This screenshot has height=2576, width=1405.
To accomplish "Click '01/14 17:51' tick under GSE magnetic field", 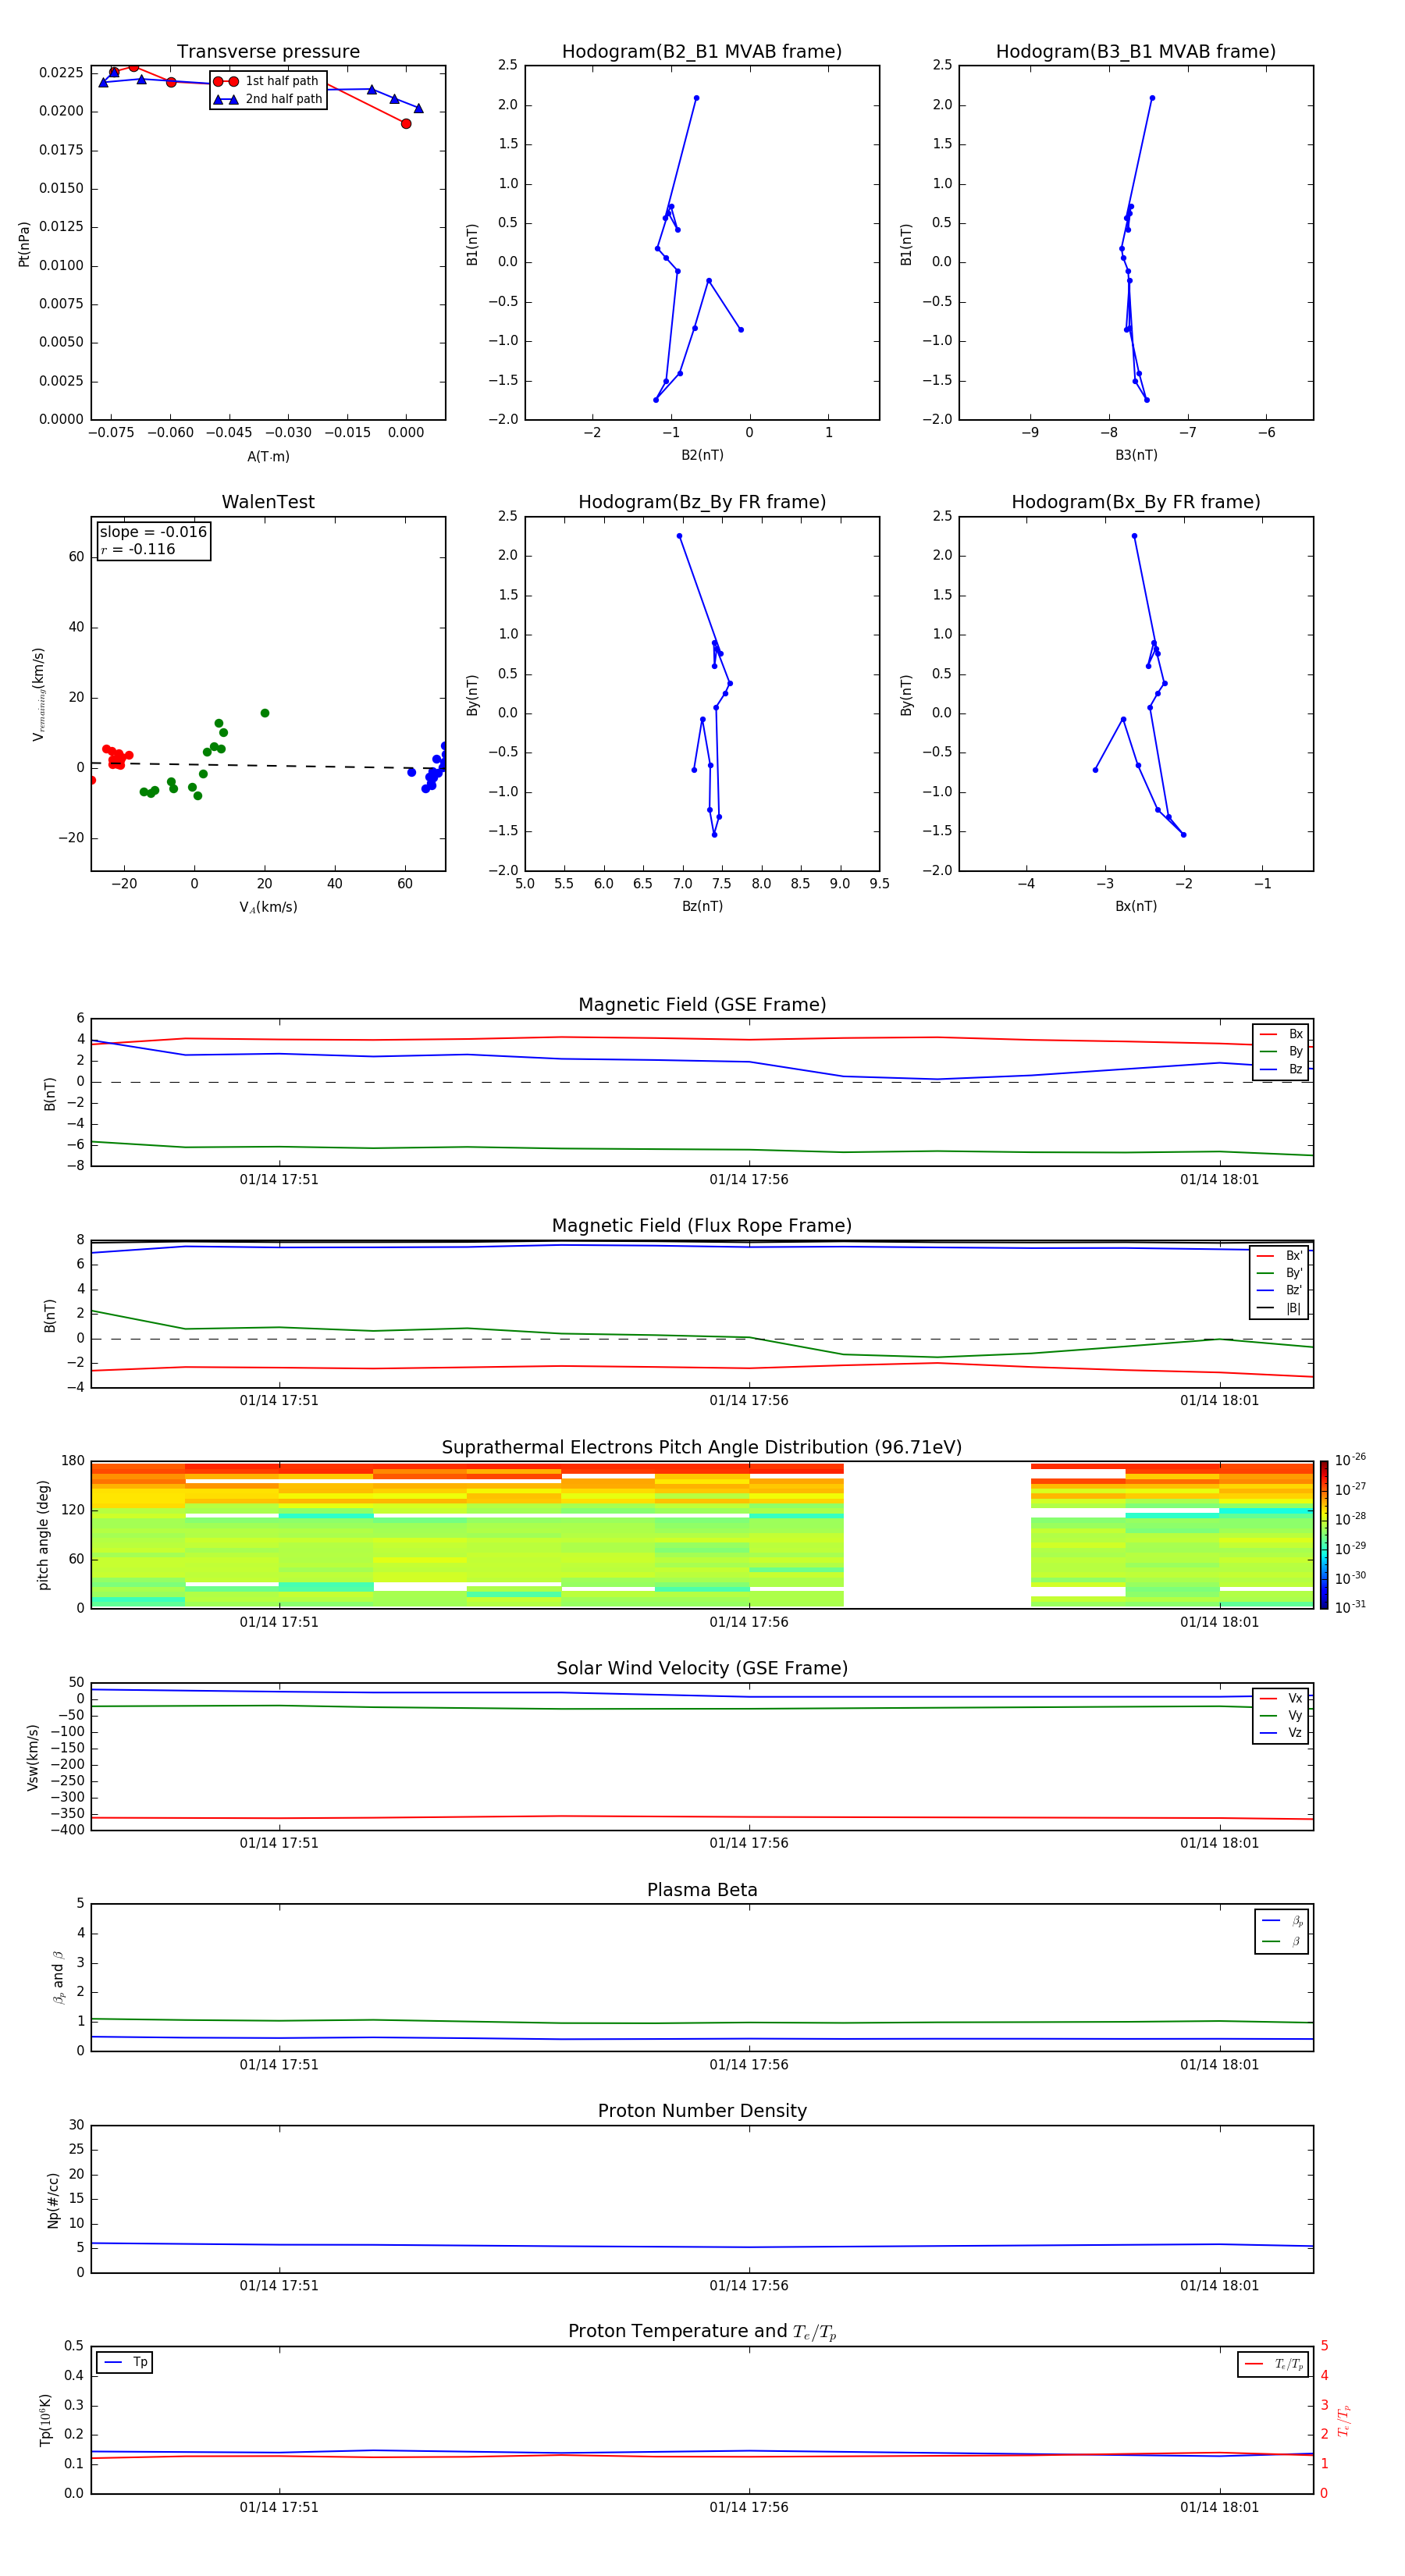I will tap(279, 1180).
